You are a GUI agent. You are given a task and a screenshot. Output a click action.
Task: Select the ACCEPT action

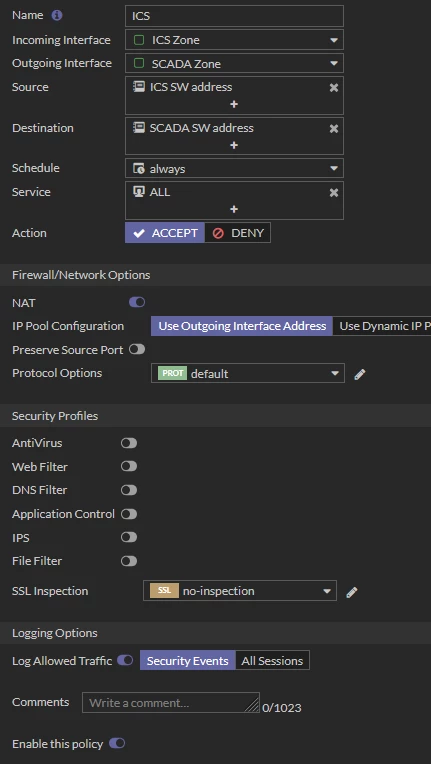tap(165, 233)
